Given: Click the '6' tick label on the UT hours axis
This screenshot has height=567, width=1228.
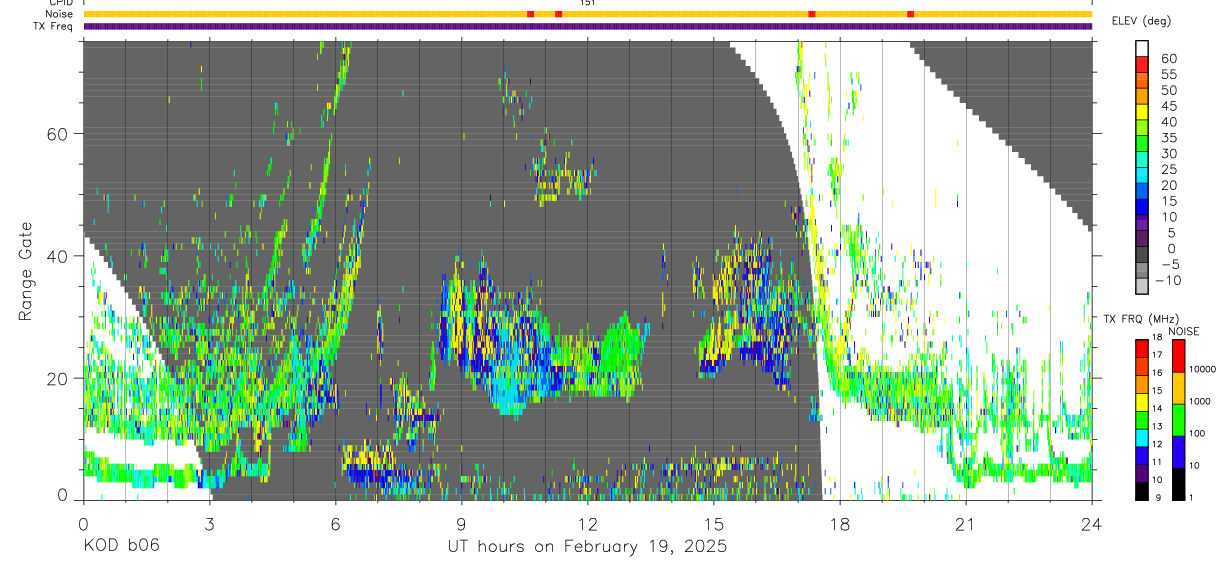Looking at the screenshot, I should tap(335, 524).
